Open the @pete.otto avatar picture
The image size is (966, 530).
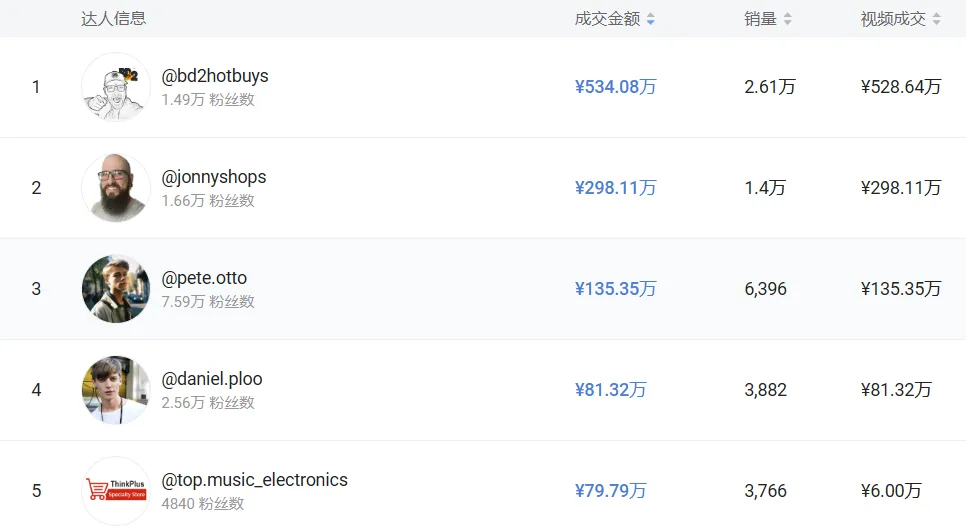point(116,289)
